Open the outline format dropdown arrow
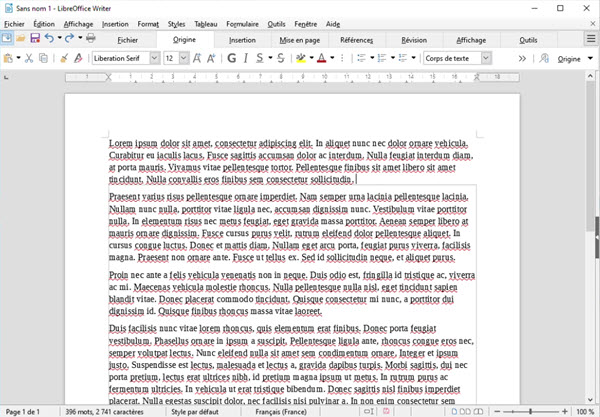Image resolution: width=600 pixels, height=417 pixels. point(413,58)
